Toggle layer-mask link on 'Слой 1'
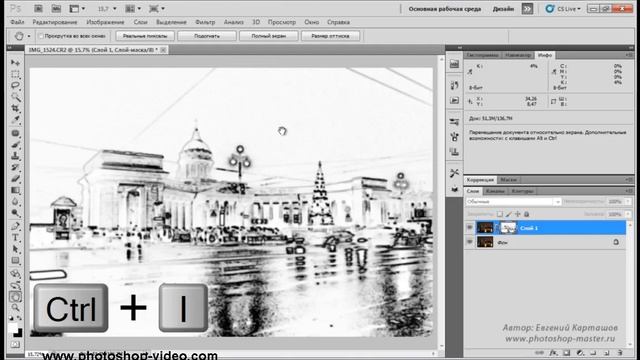This screenshot has height=360, width=640. [497, 228]
